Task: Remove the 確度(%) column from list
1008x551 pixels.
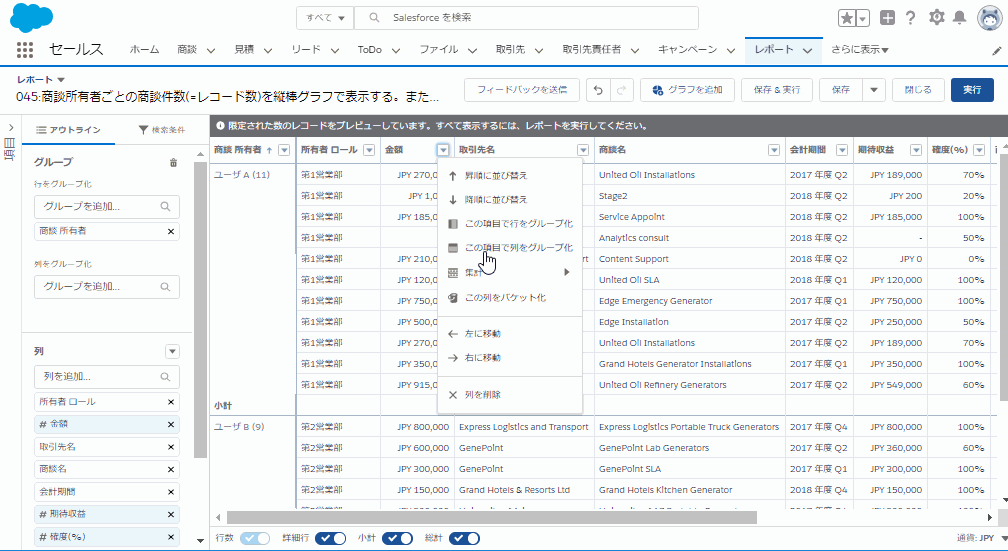Action: click(x=171, y=537)
